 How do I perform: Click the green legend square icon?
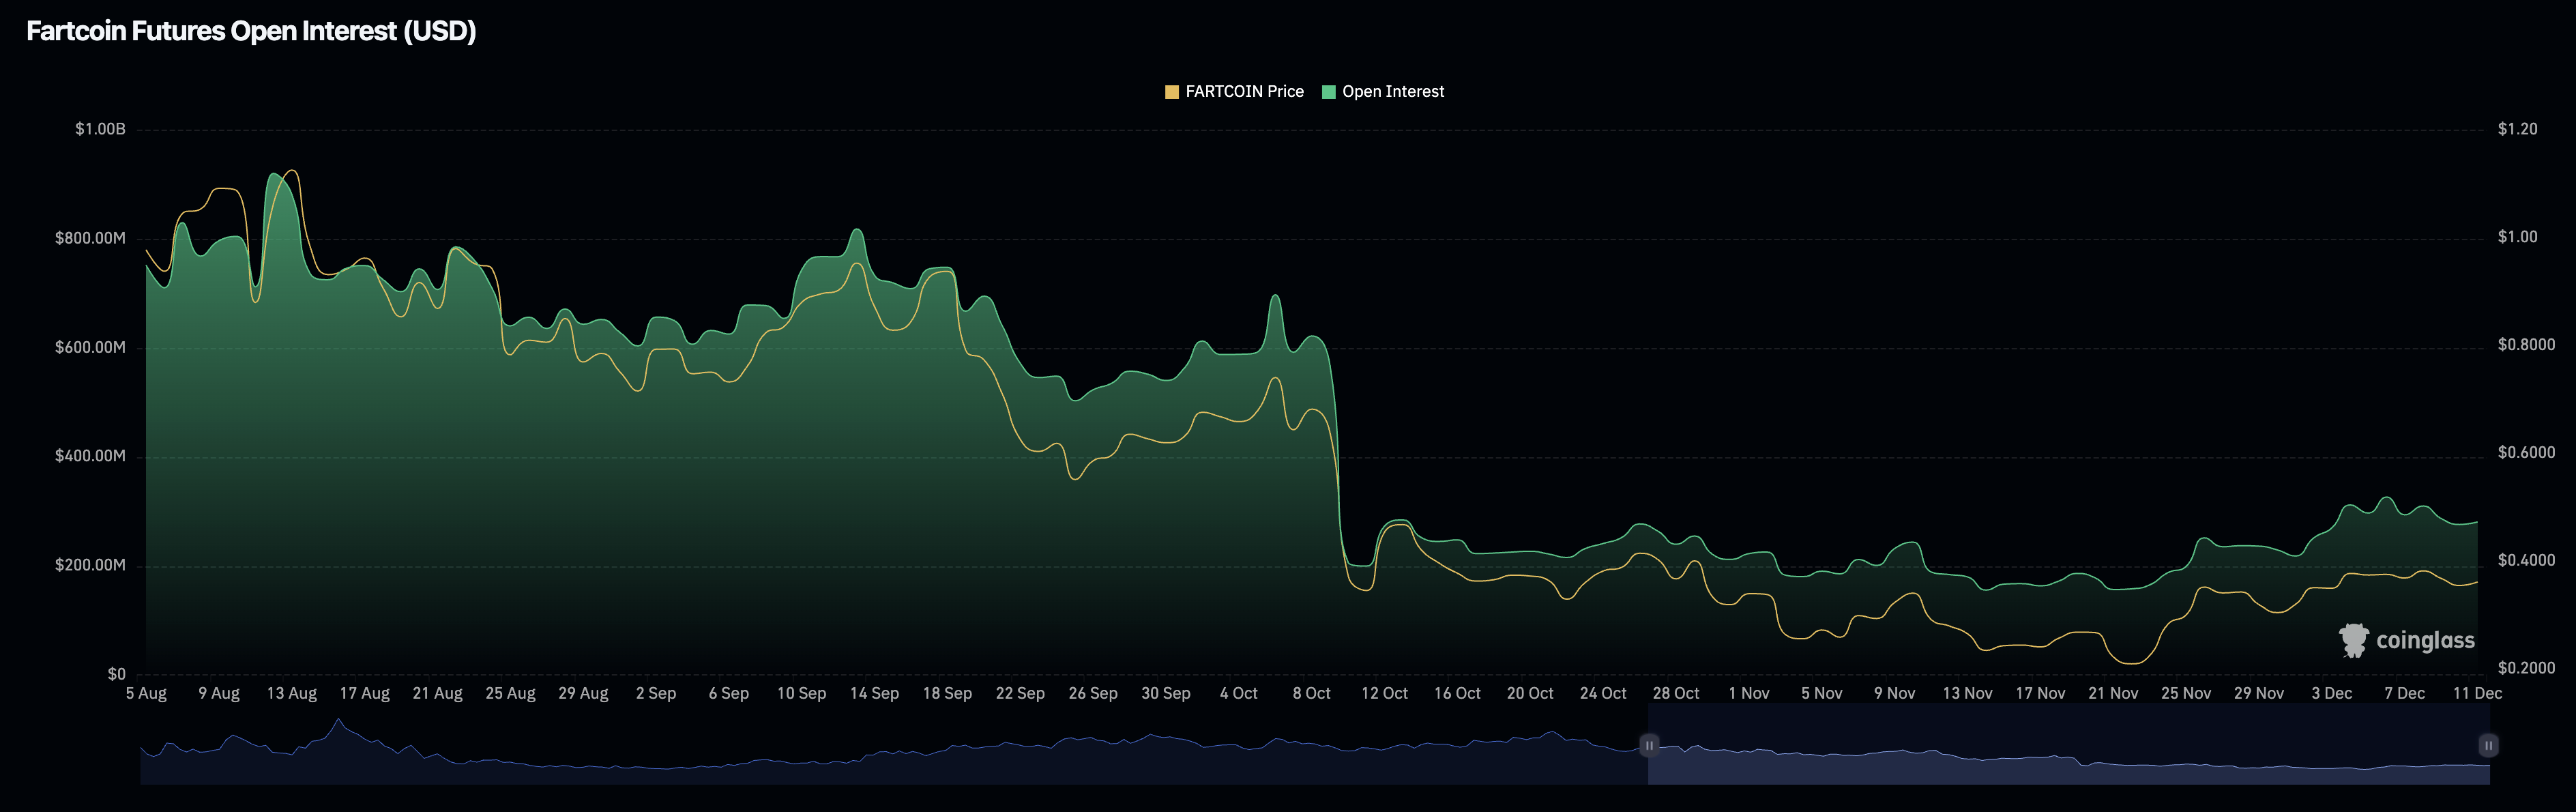(1329, 91)
